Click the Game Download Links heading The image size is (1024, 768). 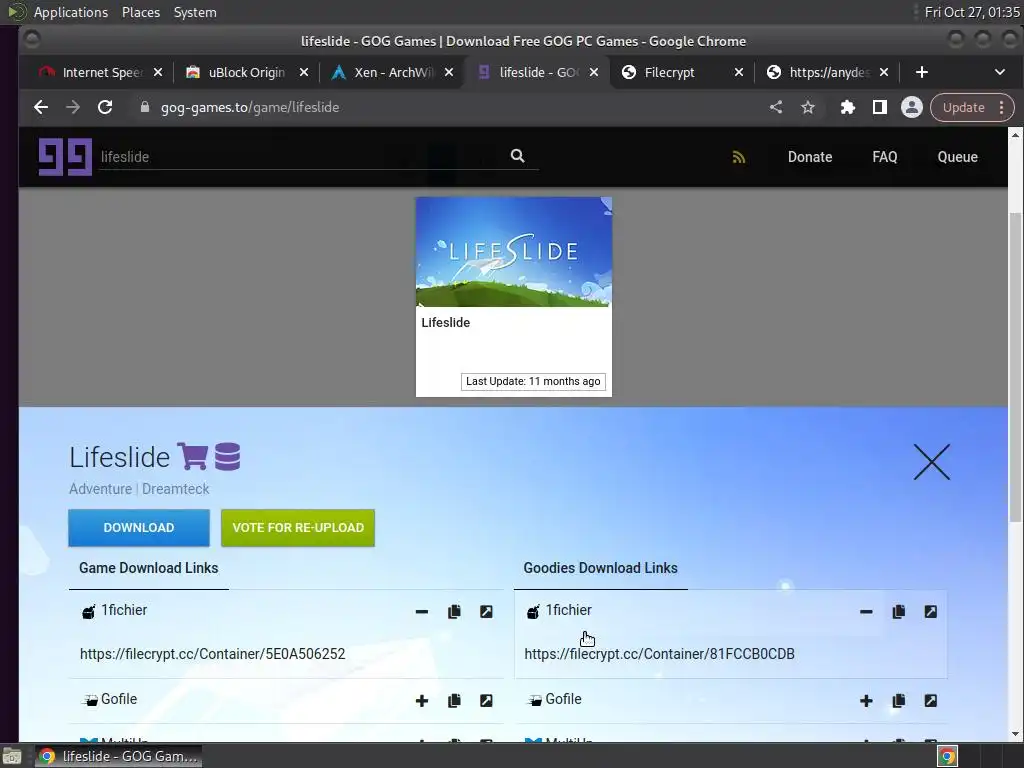148,568
